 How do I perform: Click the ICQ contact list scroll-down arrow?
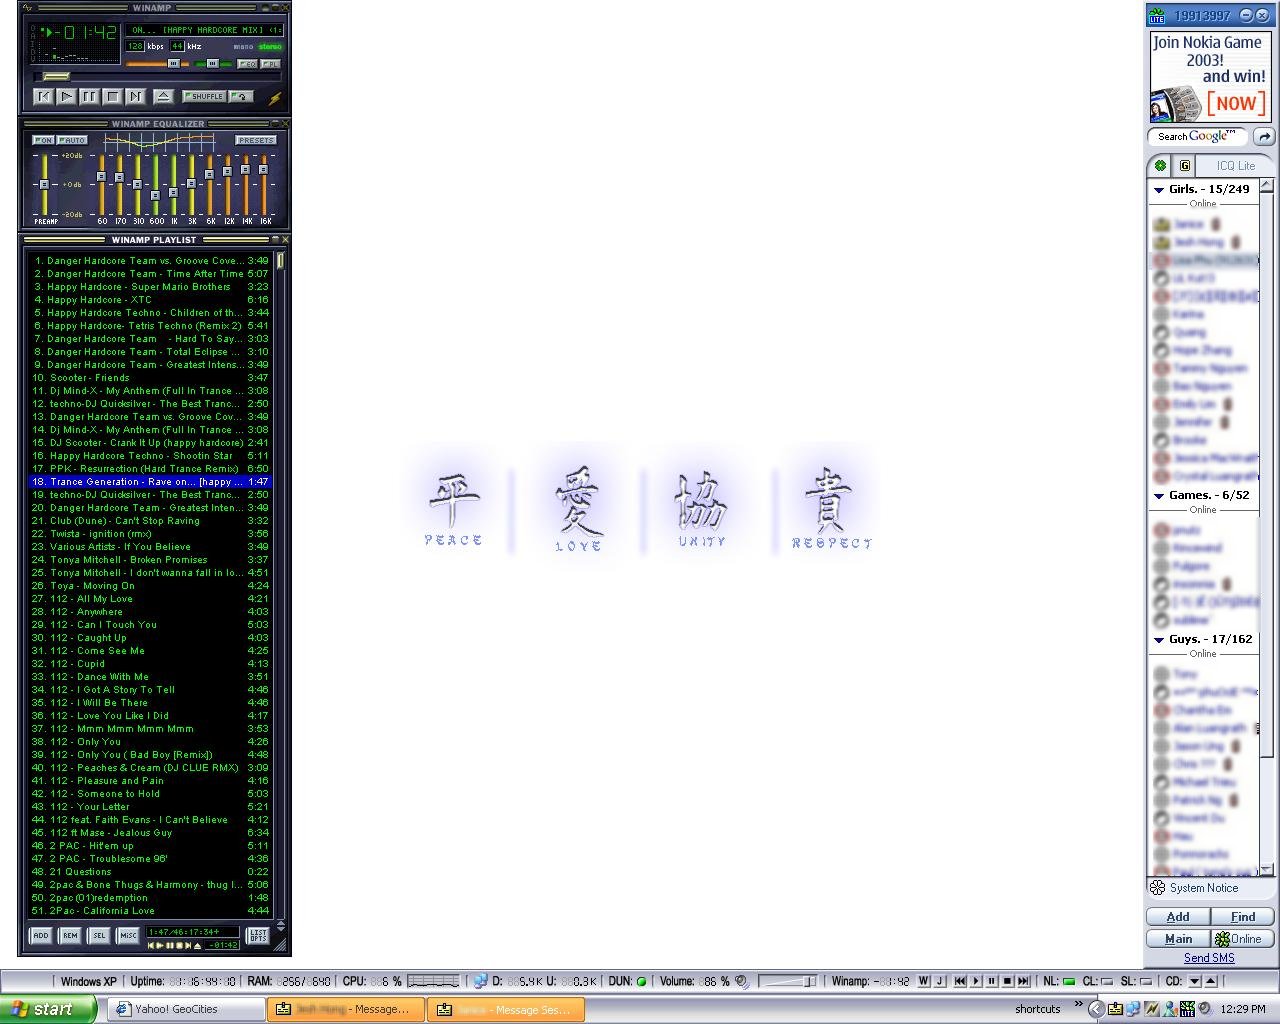click(1267, 869)
